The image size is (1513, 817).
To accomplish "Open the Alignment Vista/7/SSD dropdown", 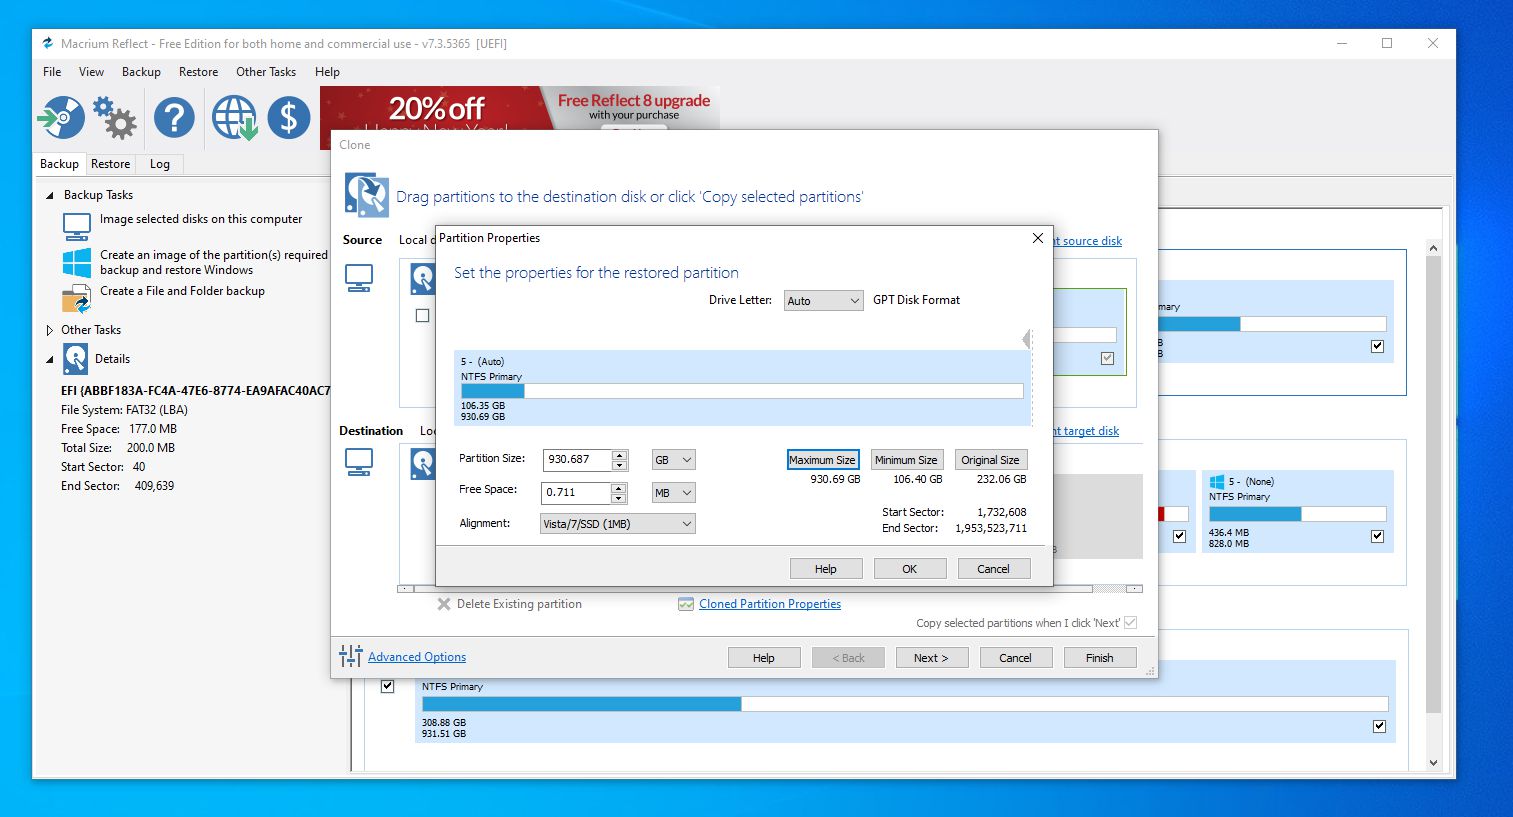I will (x=617, y=524).
